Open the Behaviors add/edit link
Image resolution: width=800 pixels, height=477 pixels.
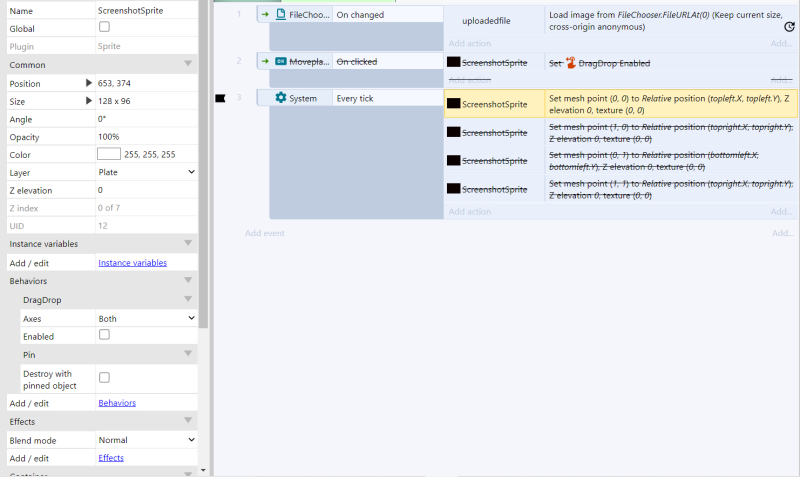(117, 403)
